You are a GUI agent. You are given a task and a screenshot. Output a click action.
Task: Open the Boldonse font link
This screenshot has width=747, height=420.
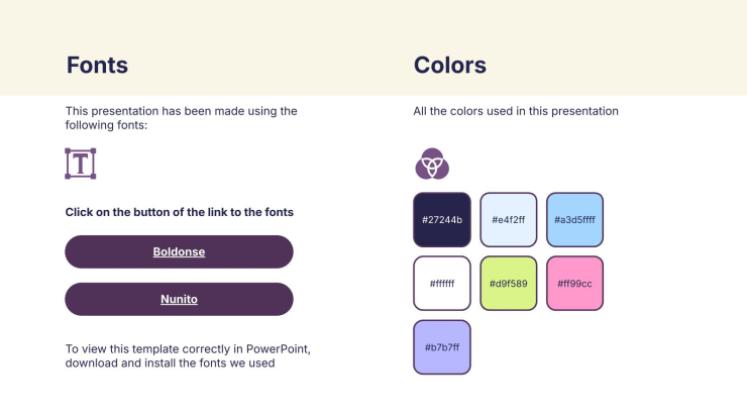pos(179,252)
